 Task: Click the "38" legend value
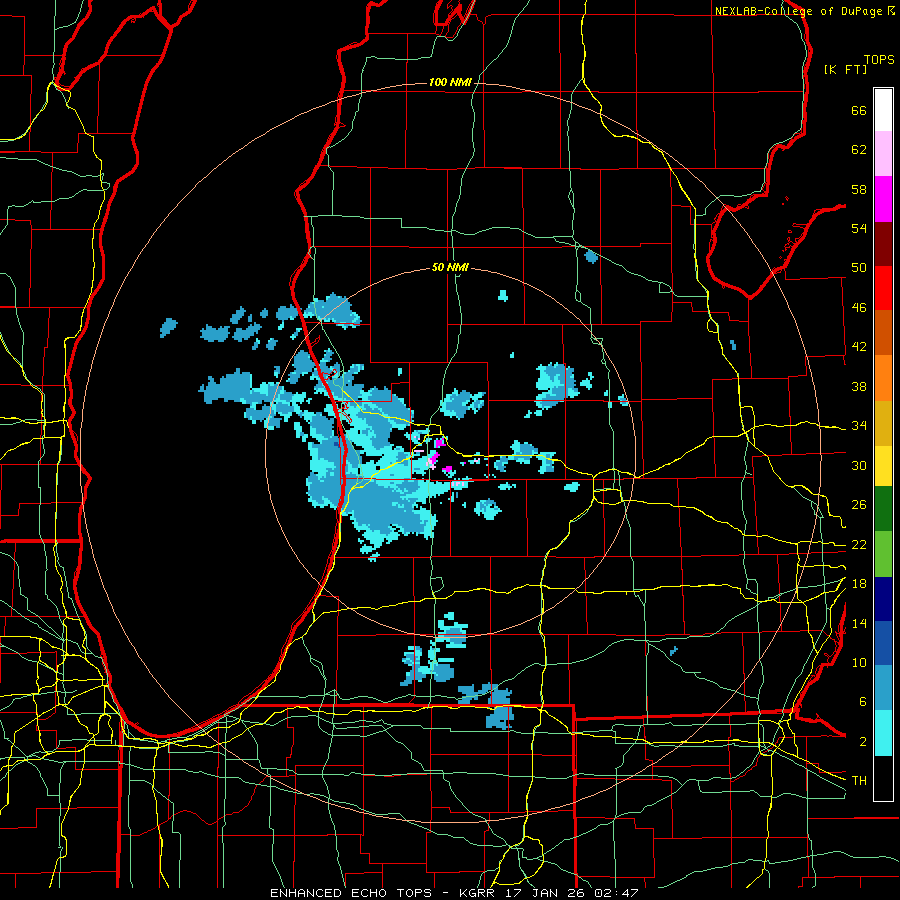click(x=859, y=386)
